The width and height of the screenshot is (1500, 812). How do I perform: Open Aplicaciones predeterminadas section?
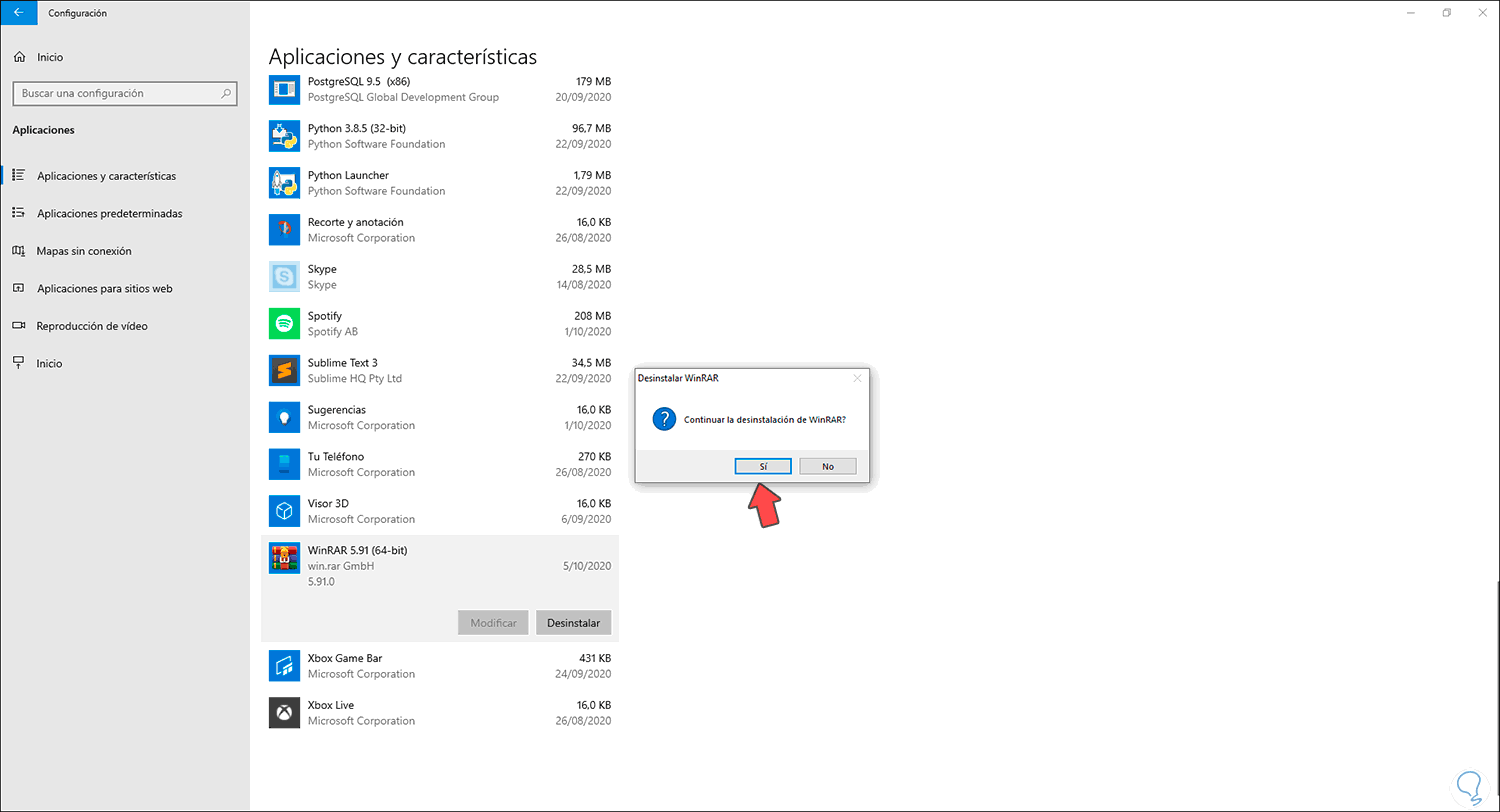[109, 213]
